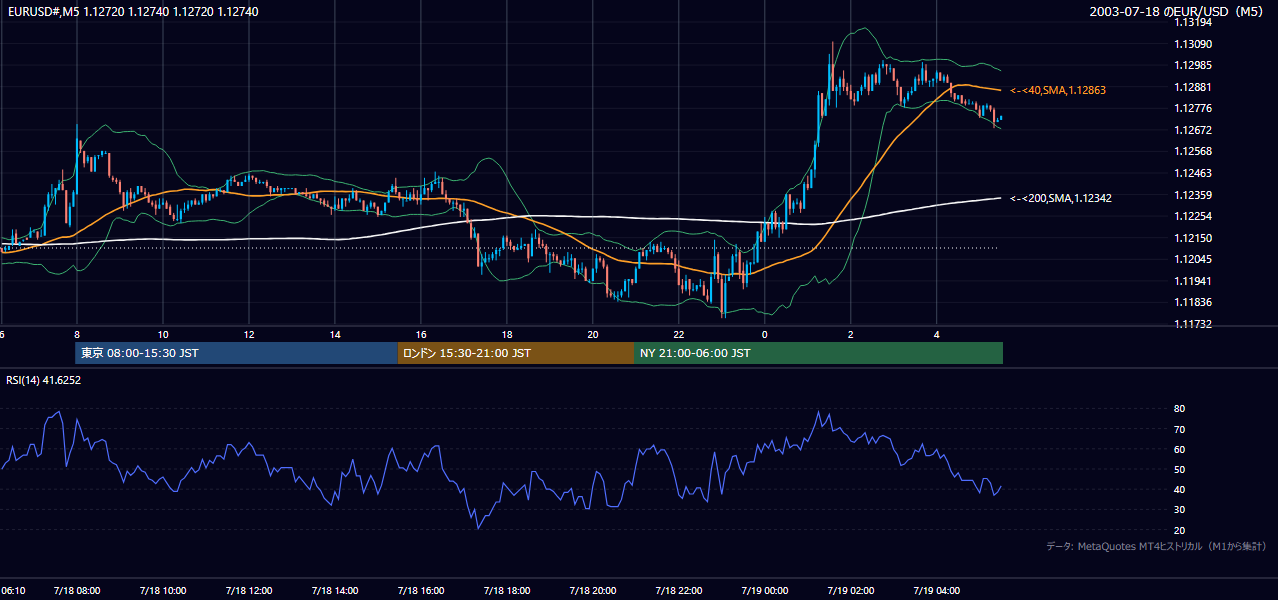The height and width of the screenshot is (600, 1278).
Task: Click RSI scale value 40
Action: [x=1179, y=489]
